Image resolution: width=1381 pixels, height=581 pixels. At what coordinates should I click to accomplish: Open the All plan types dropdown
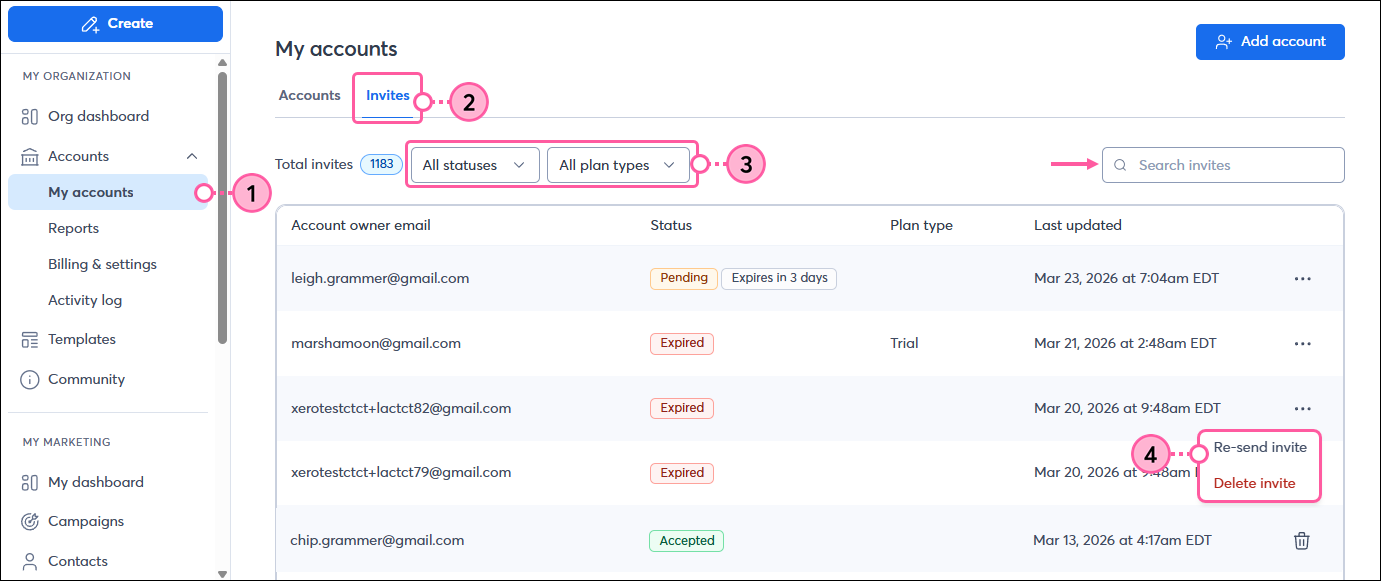pos(619,164)
